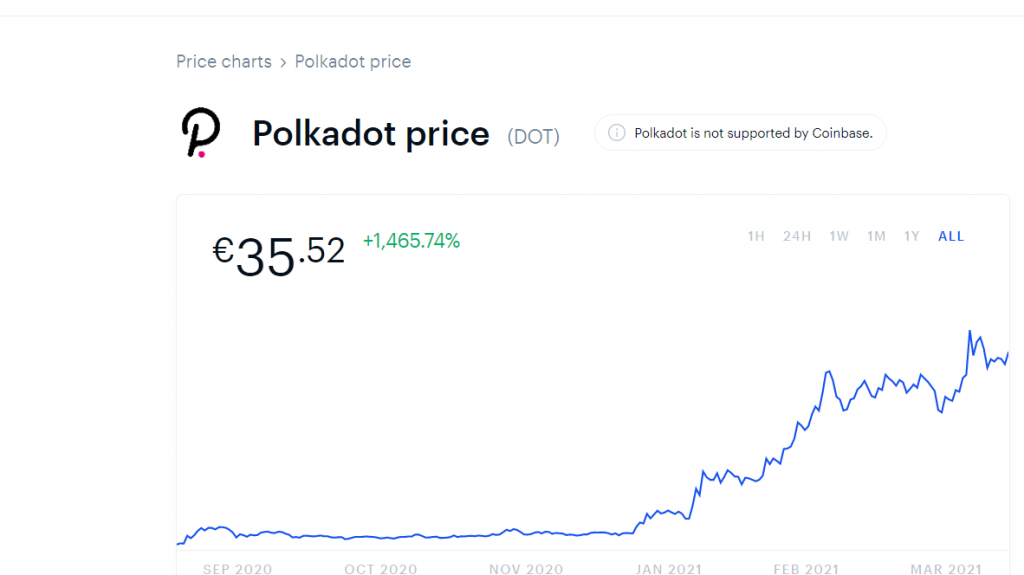Open the Price charts breadcrumb link
Viewport: 1024px width, 575px height.
click(224, 62)
